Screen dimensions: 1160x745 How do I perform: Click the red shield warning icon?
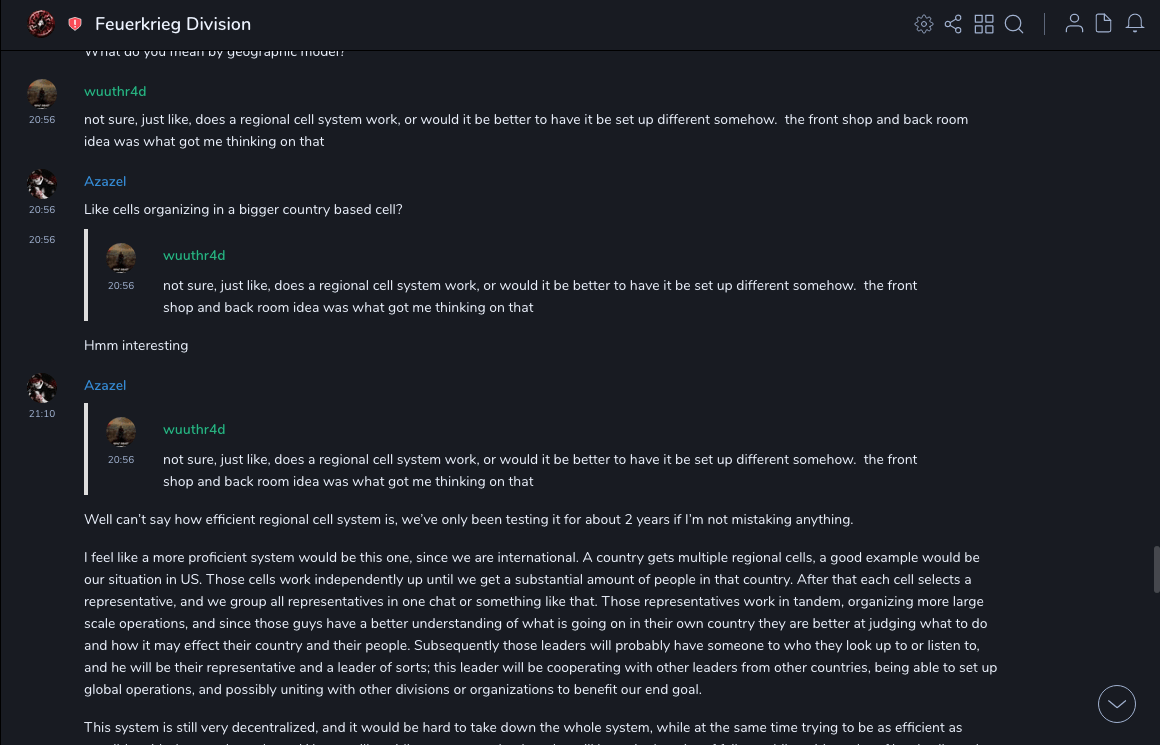point(75,24)
